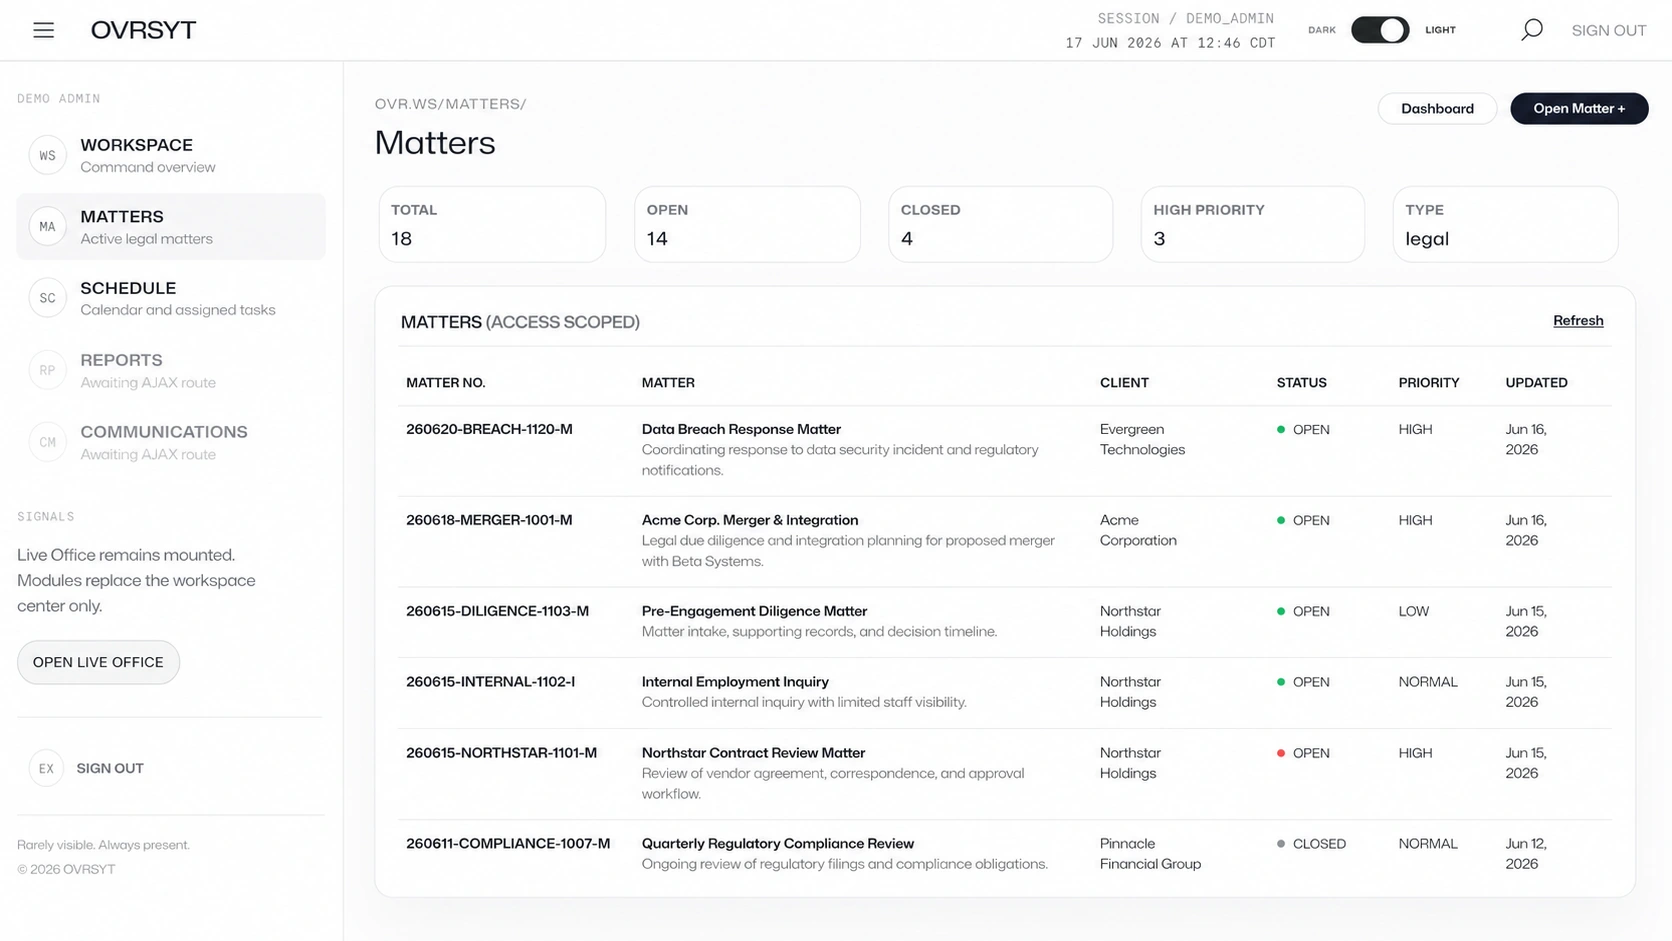Click the CM communications circle icon
This screenshot has width=1672, height=941.
(x=47, y=442)
